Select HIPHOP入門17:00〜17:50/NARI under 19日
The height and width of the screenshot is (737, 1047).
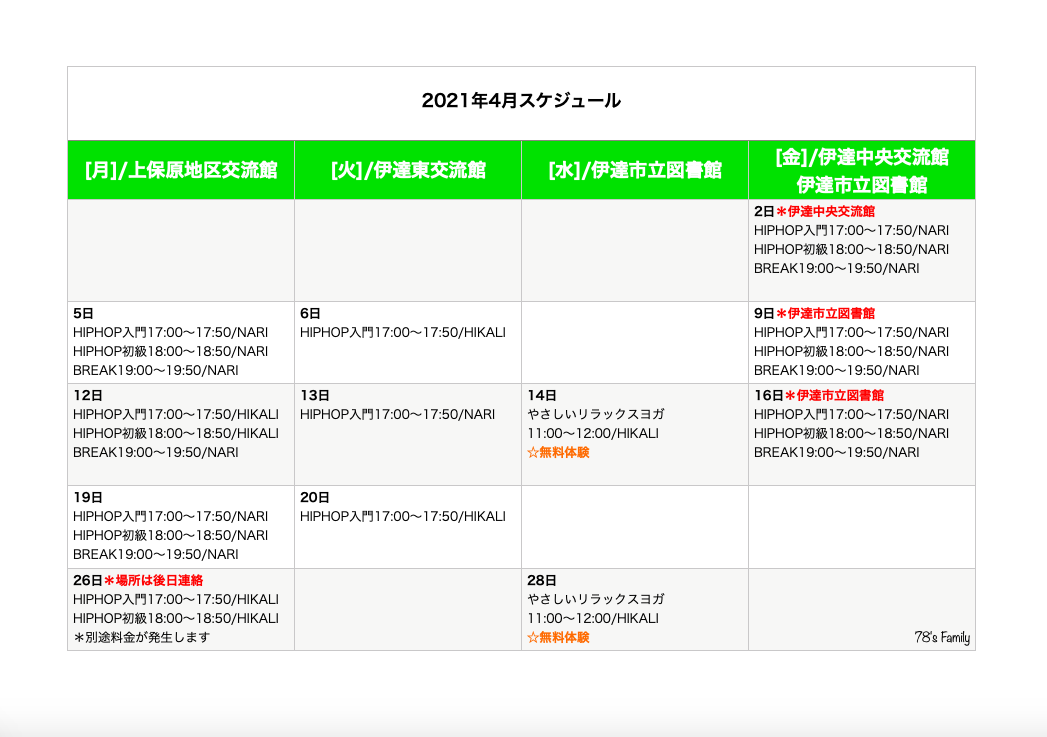170,517
